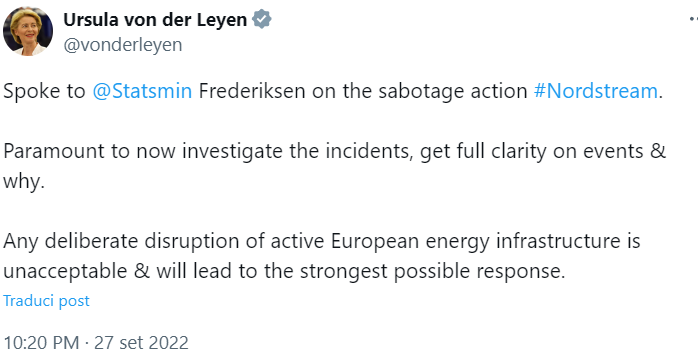
Task: Click the phrase Any deliberate disruption
Action: 134,242
